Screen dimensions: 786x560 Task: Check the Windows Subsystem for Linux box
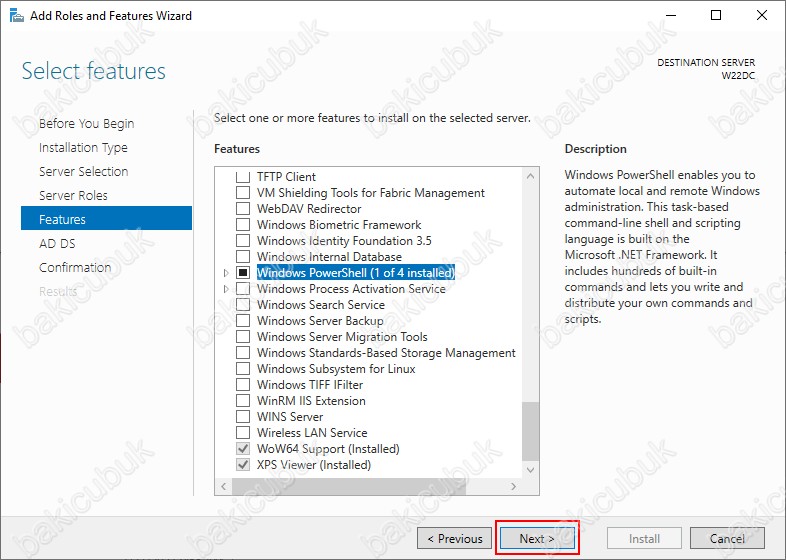pos(243,369)
